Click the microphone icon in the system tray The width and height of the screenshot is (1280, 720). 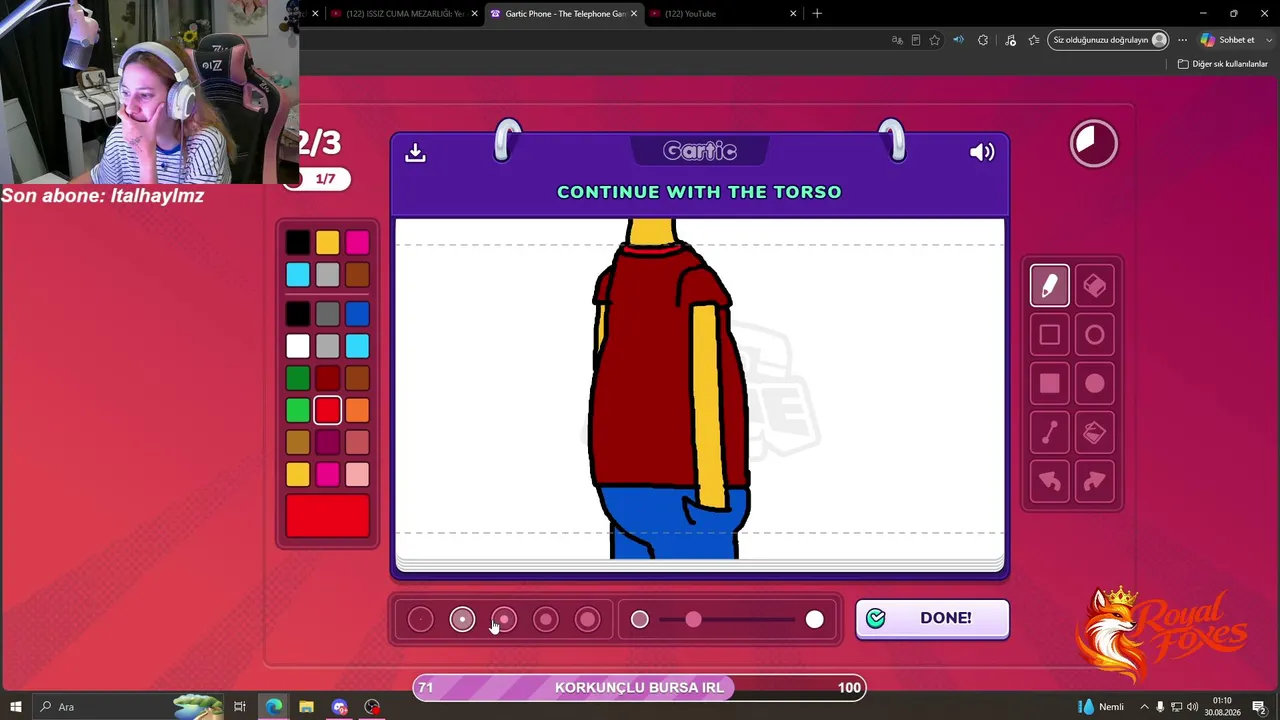tap(1160, 707)
